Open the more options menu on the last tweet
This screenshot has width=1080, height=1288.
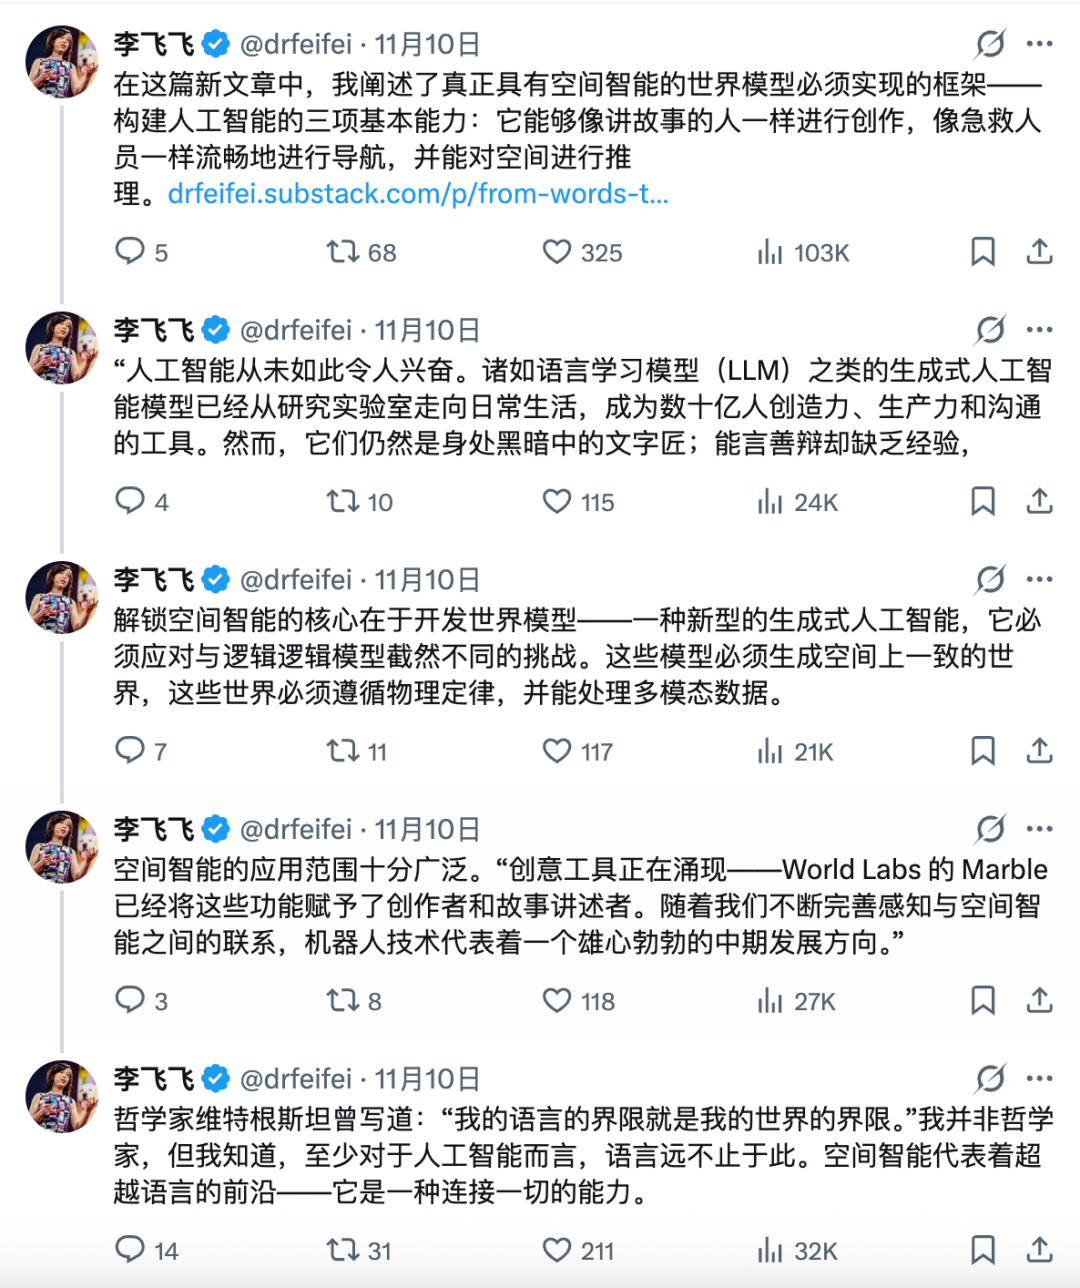(1040, 1078)
